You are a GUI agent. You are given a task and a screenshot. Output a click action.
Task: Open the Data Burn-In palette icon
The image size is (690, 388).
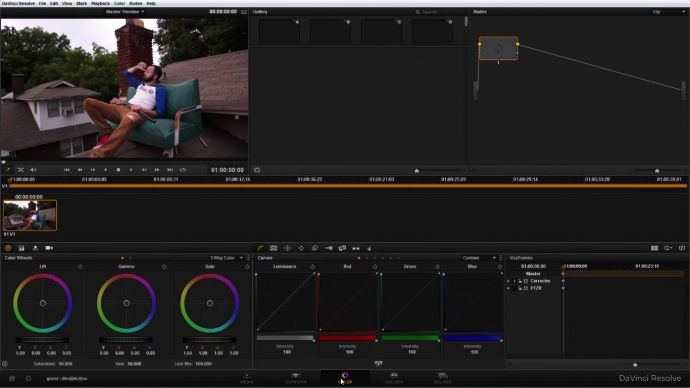pyautogui.click(x=369, y=248)
